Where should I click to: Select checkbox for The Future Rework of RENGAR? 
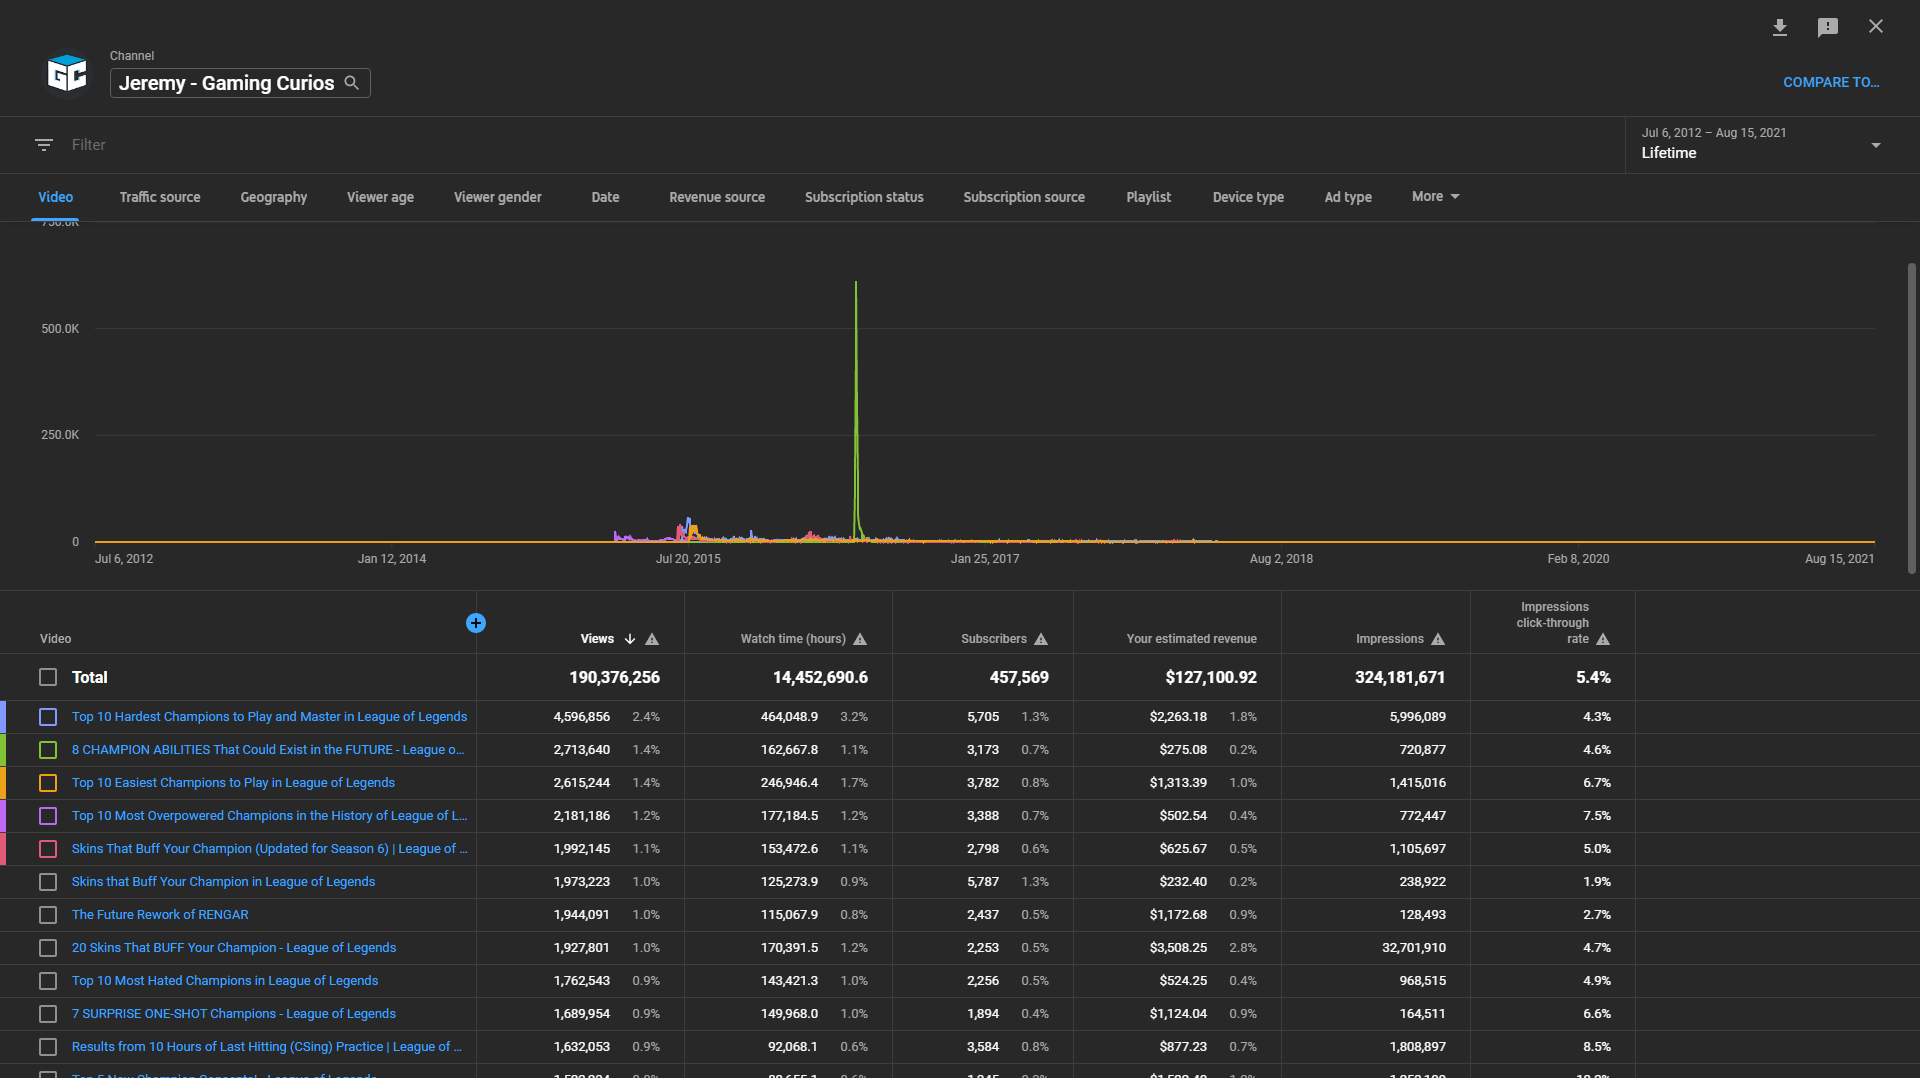tap(48, 915)
